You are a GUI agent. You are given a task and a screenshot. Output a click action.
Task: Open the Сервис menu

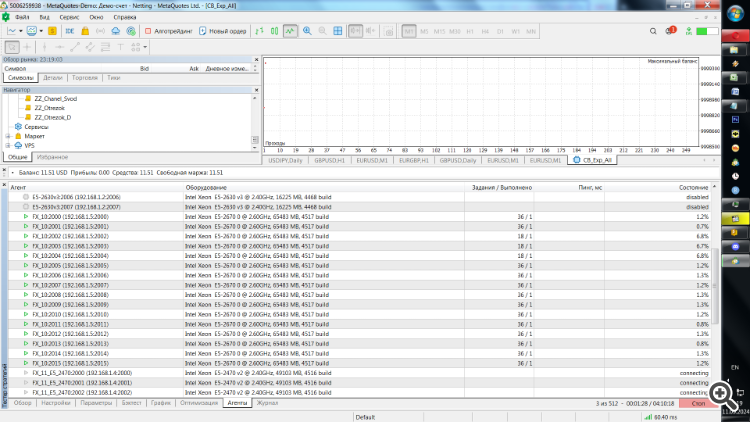pyautogui.click(x=69, y=17)
